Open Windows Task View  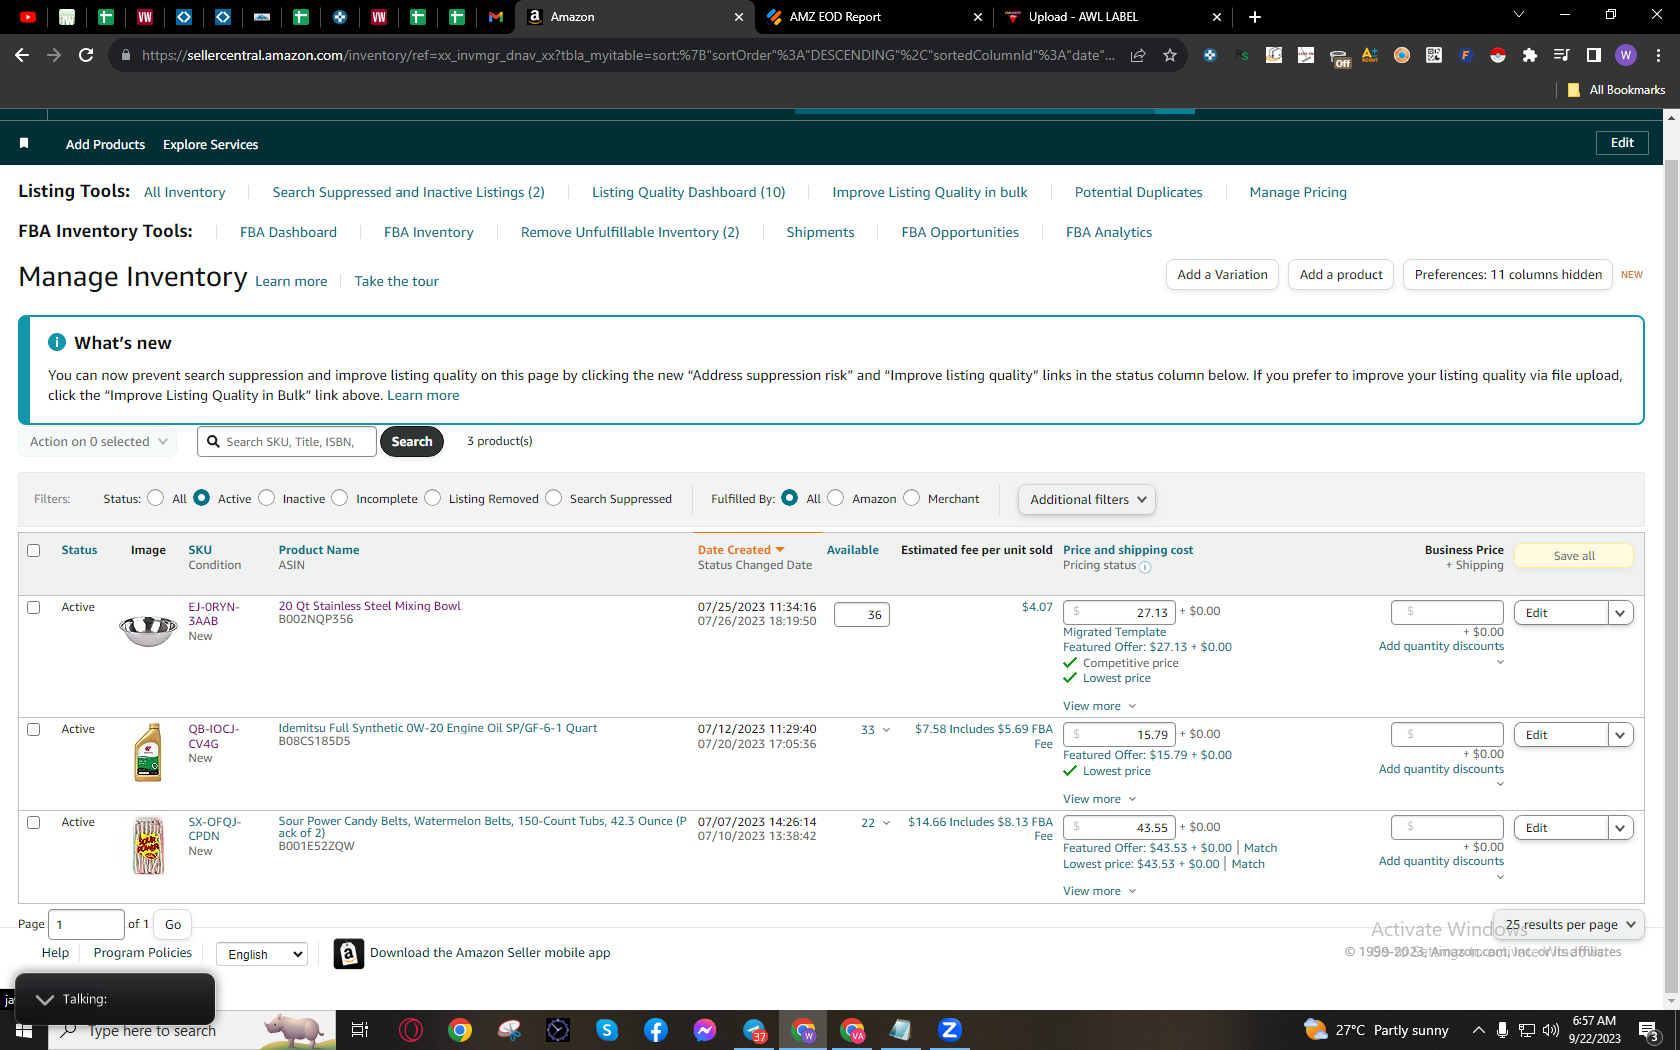[360, 1030]
